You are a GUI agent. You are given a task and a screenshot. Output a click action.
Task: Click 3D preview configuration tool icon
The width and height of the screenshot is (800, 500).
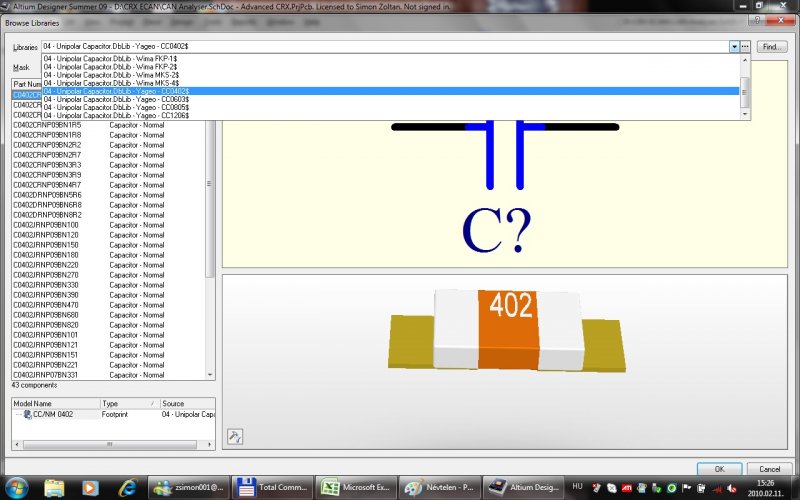[235, 437]
